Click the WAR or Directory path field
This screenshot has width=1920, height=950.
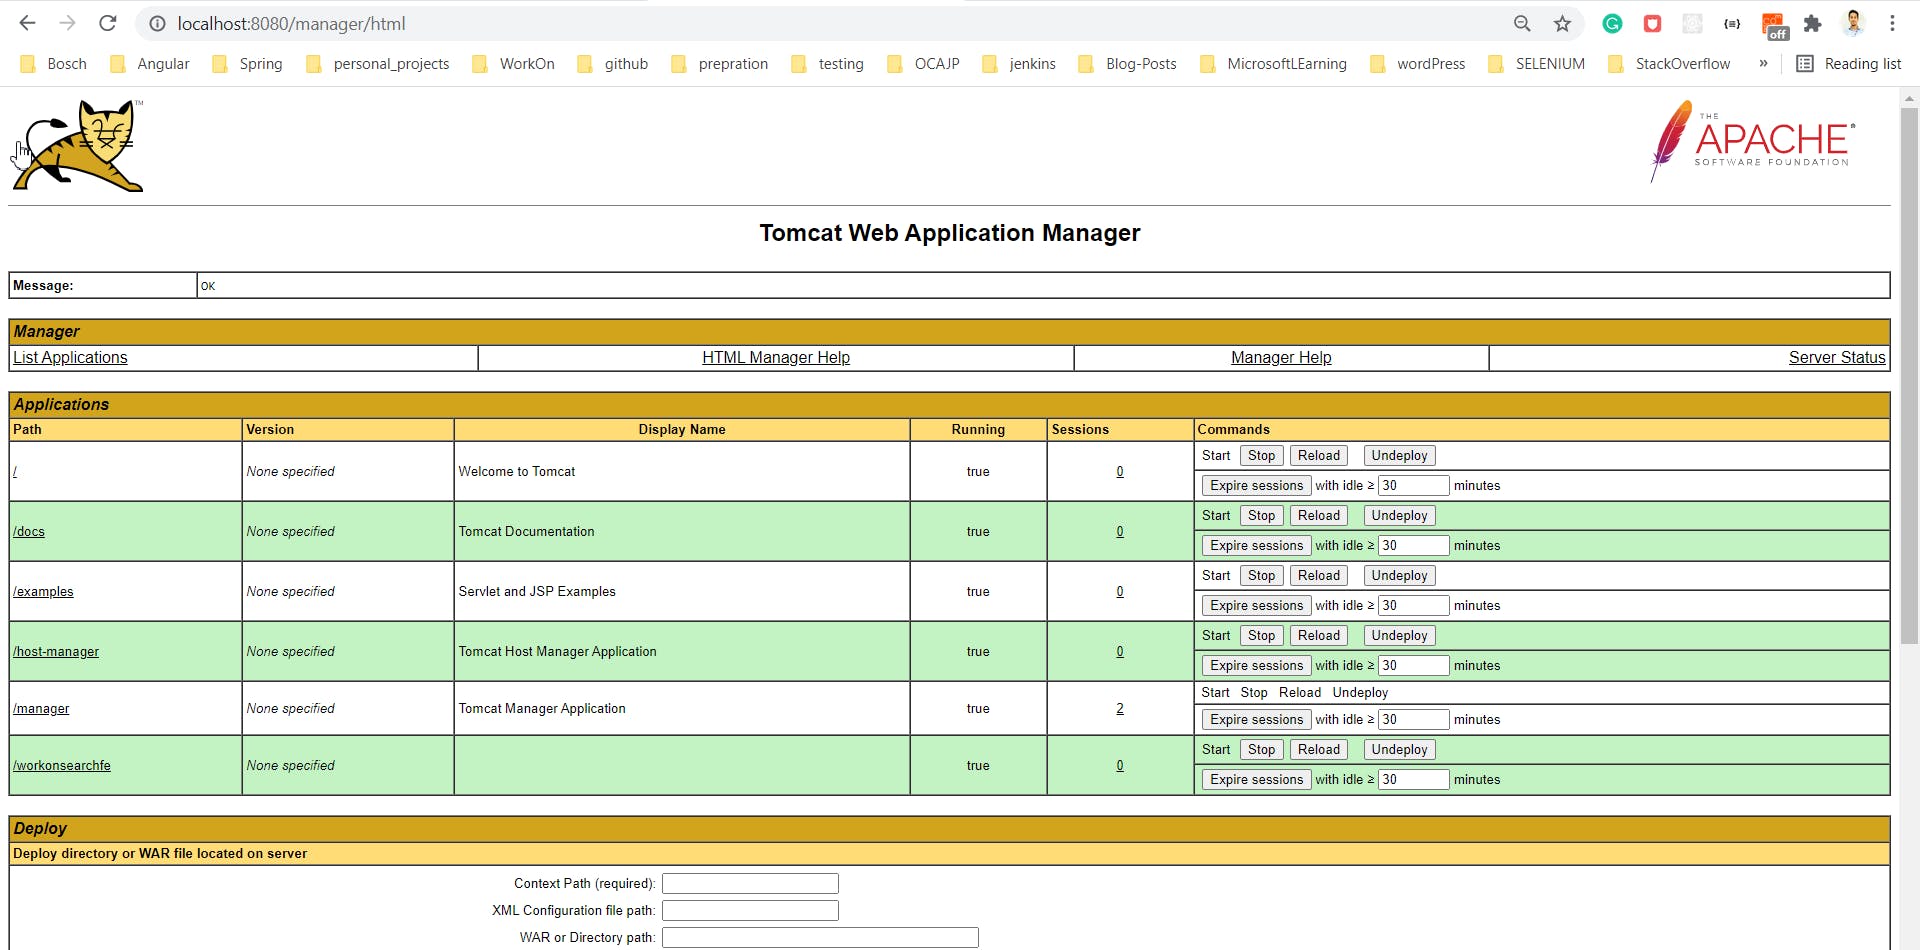coord(820,937)
